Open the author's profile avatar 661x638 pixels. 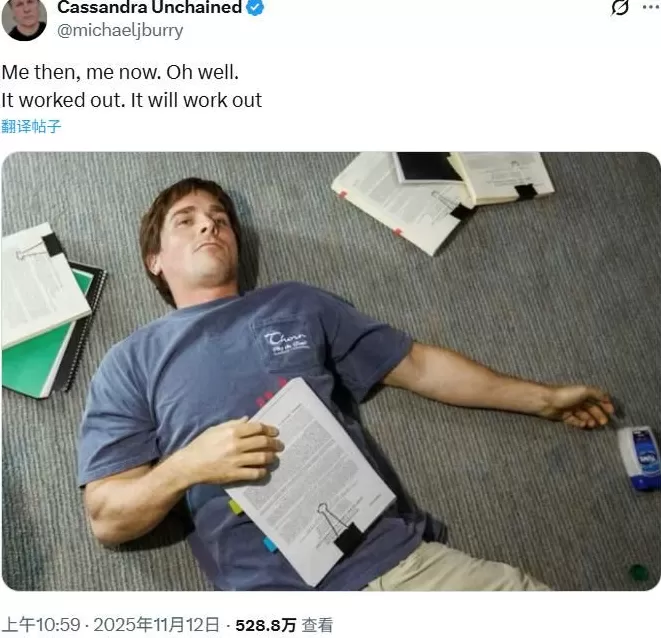24,20
